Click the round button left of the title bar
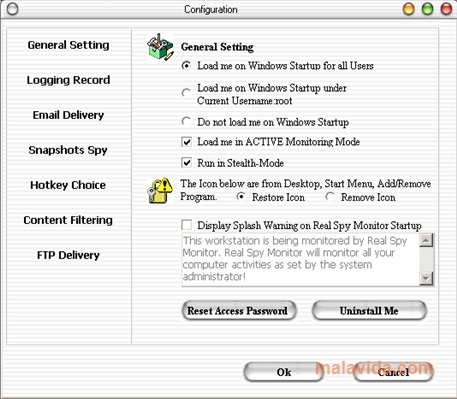This screenshot has height=399, width=457. [12, 9]
